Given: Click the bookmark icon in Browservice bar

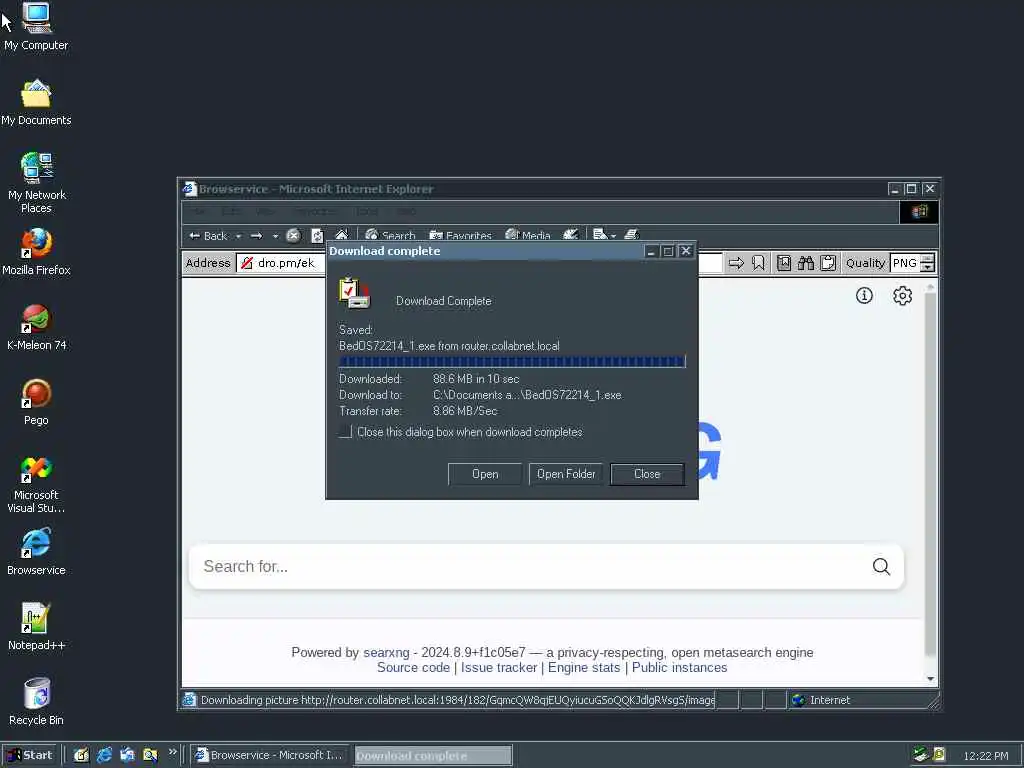Looking at the screenshot, I should [758, 263].
